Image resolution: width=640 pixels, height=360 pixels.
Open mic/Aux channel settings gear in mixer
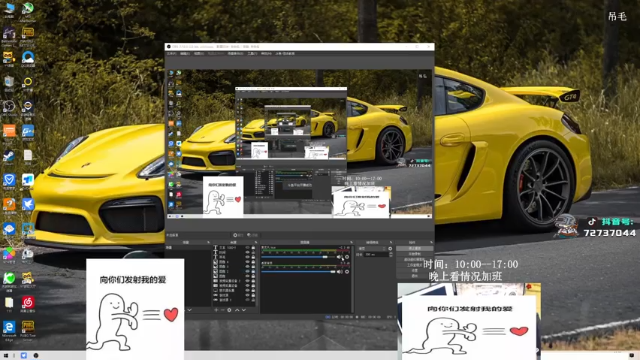[x=347, y=257]
